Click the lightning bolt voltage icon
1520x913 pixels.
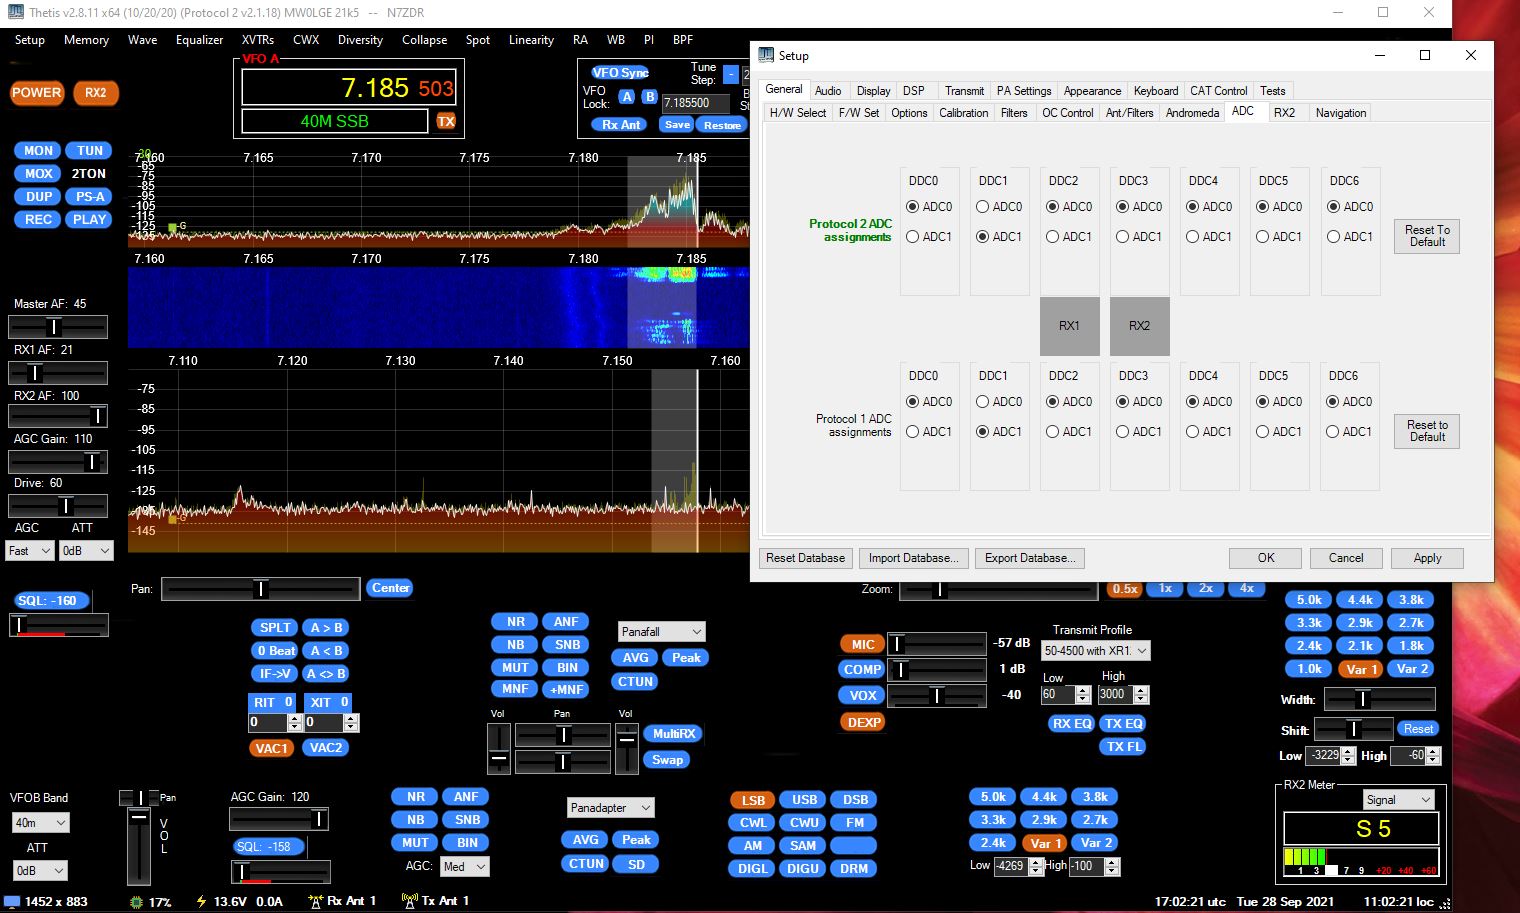click(x=201, y=901)
